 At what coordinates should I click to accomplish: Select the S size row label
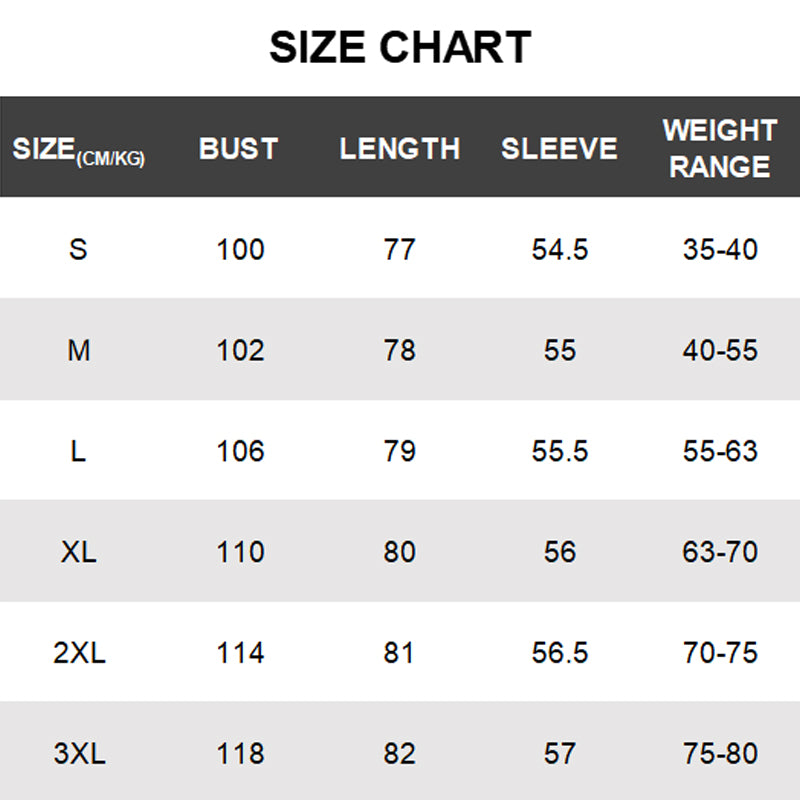[x=78, y=249]
